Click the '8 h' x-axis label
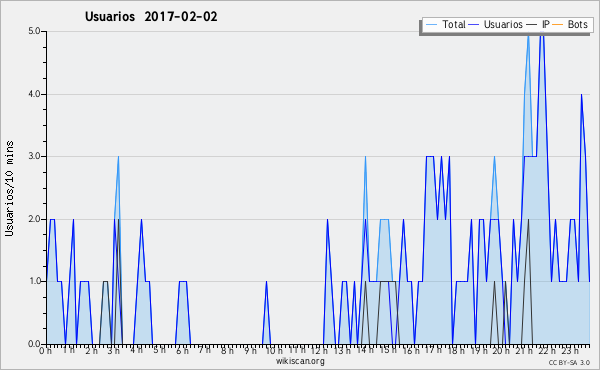This screenshot has width=600, height=370. click(227, 350)
